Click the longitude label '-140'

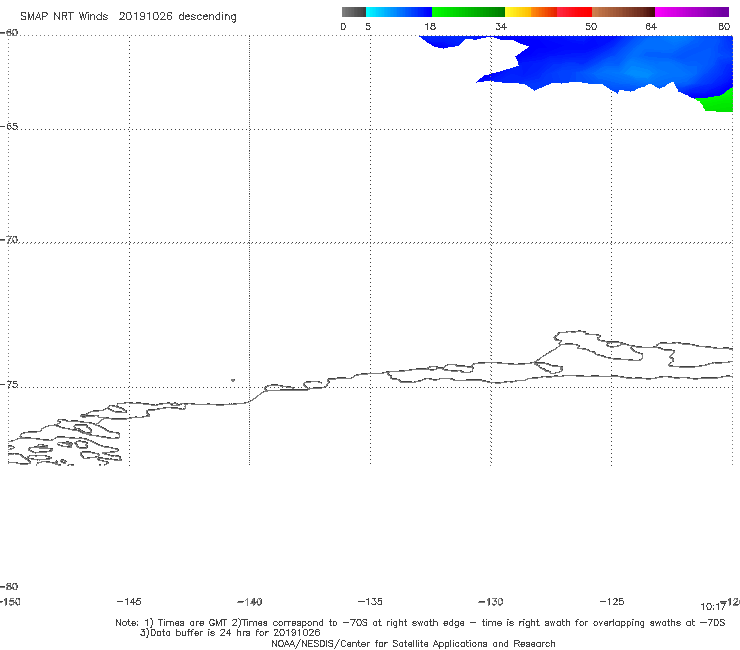point(250,601)
